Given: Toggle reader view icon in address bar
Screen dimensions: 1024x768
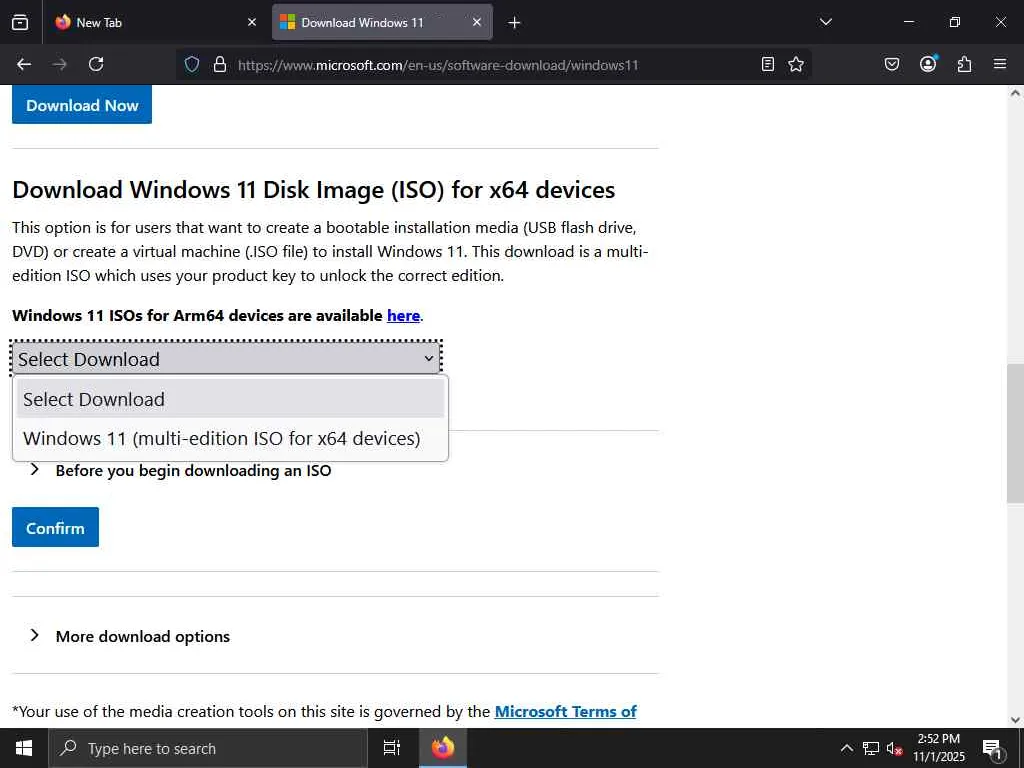Looking at the screenshot, I should pyautogui.click(x=768, y=64).
